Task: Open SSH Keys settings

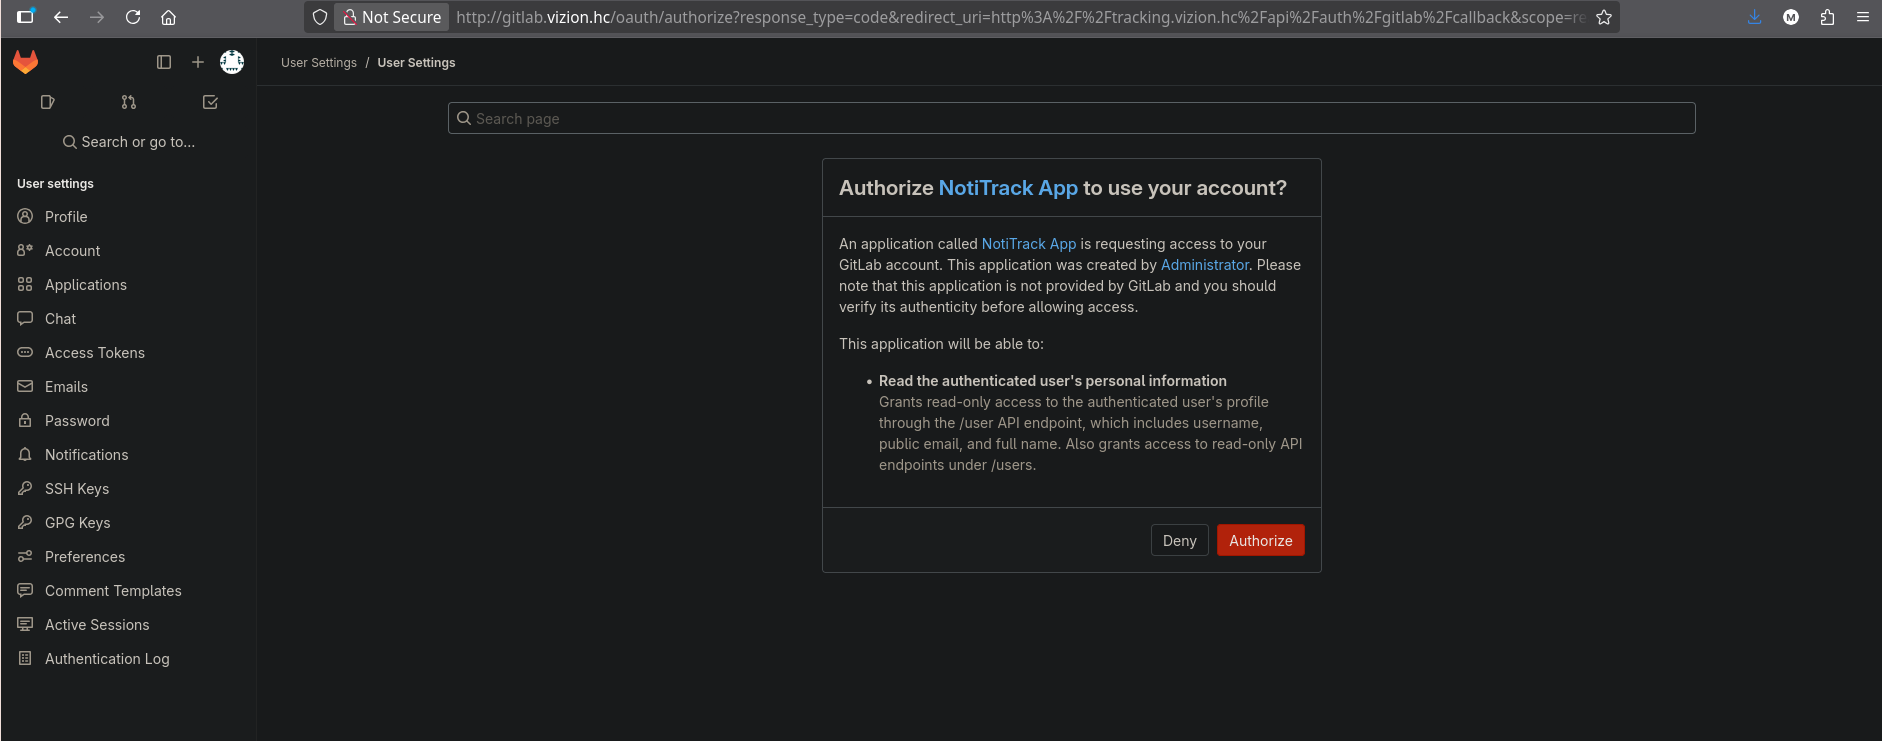Action: click(x=77, y=489)
